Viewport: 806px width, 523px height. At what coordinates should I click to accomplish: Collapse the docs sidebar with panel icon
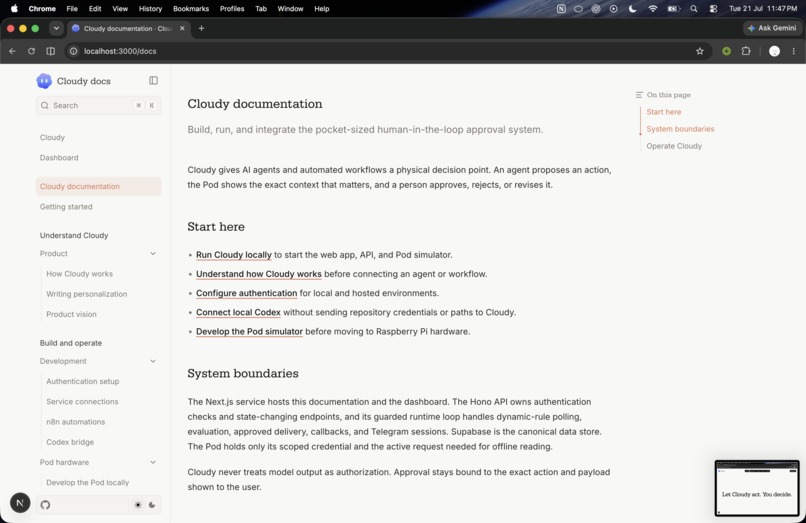153,80
